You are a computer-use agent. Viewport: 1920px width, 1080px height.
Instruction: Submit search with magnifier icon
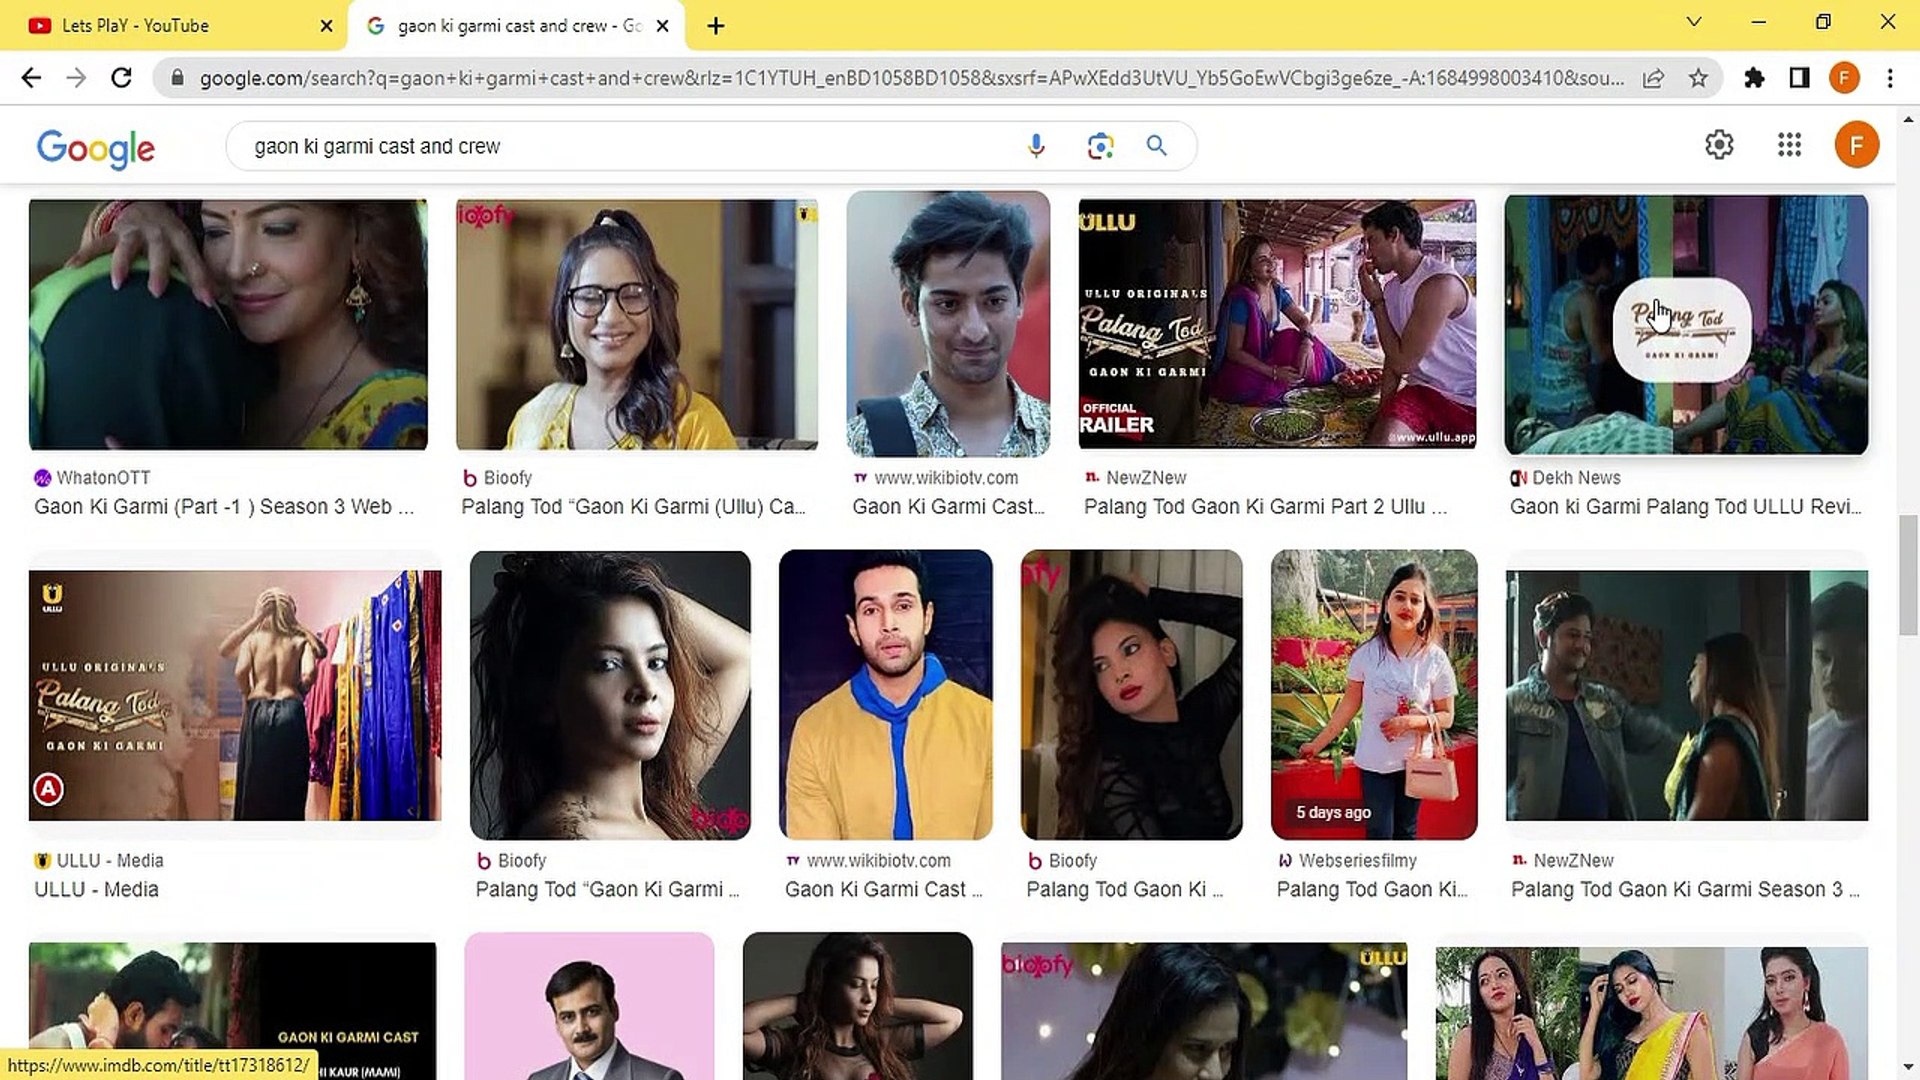pos(1157,146)
